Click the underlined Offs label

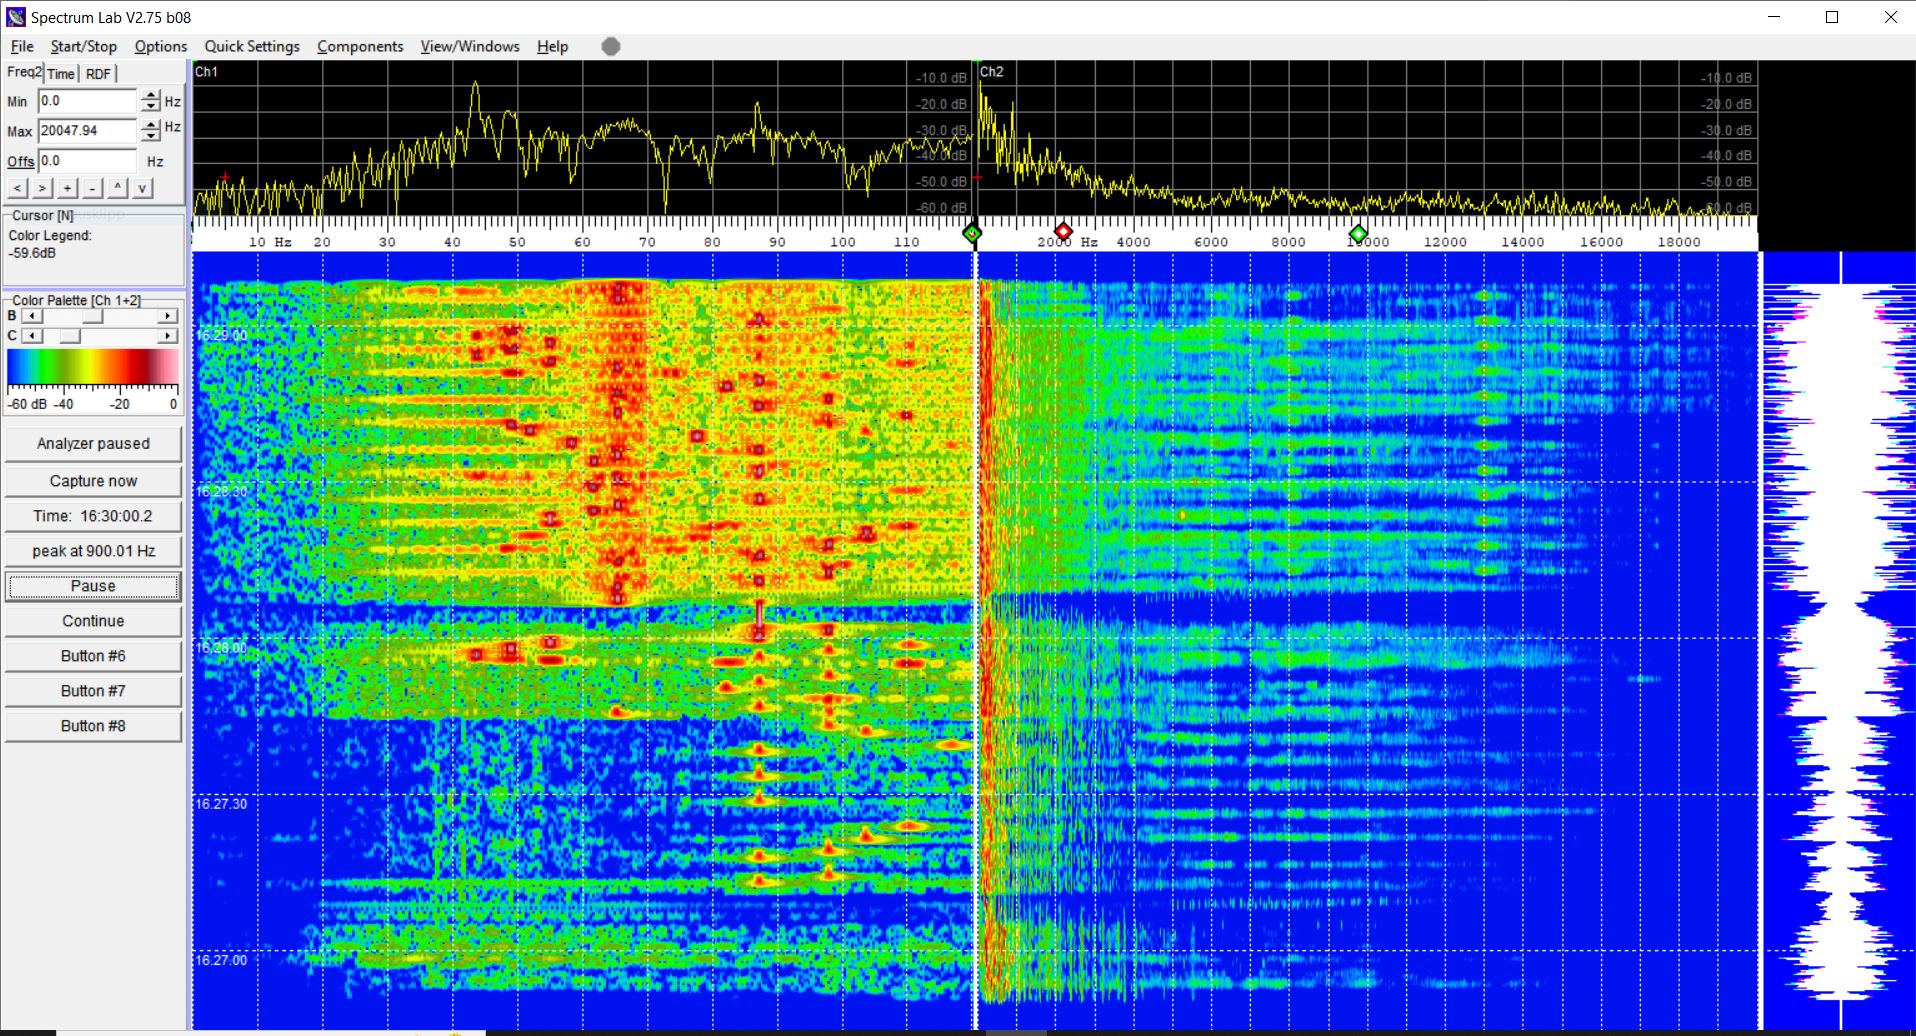[x=20, y=162]
